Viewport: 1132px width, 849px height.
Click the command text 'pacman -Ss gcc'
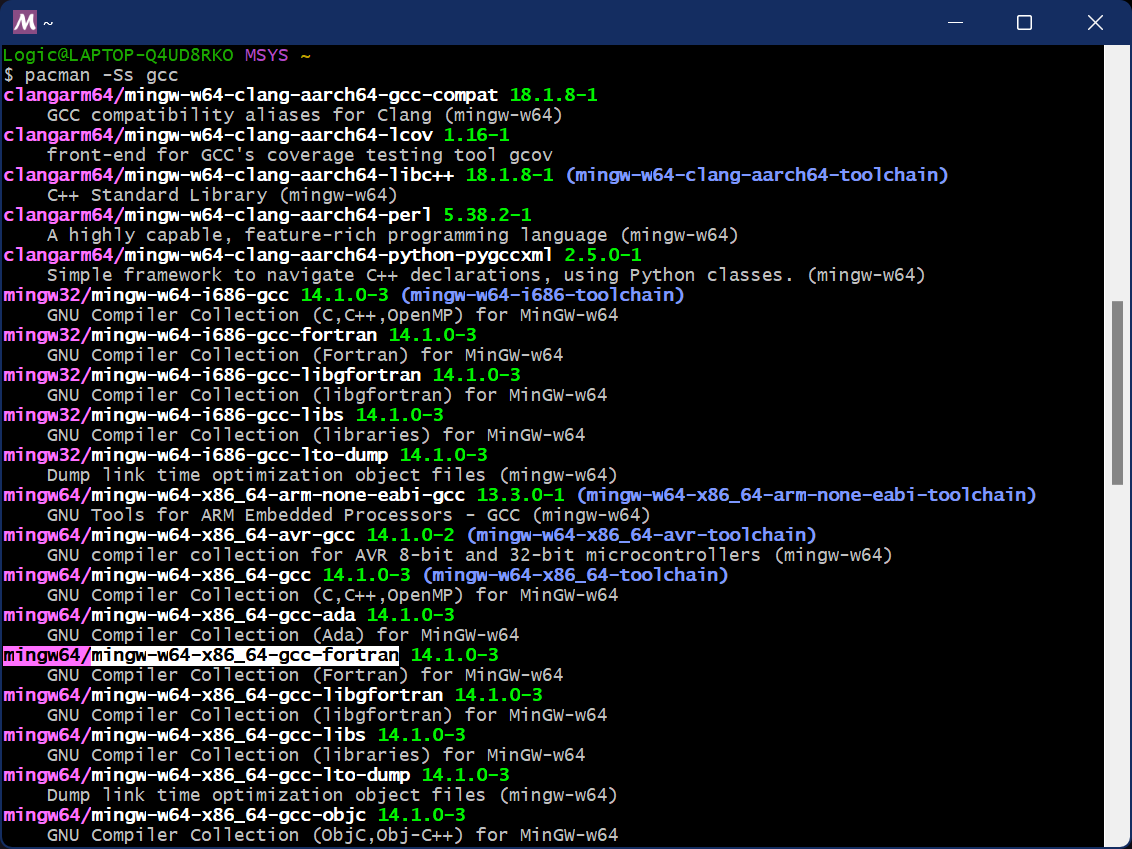pos(101,75)
